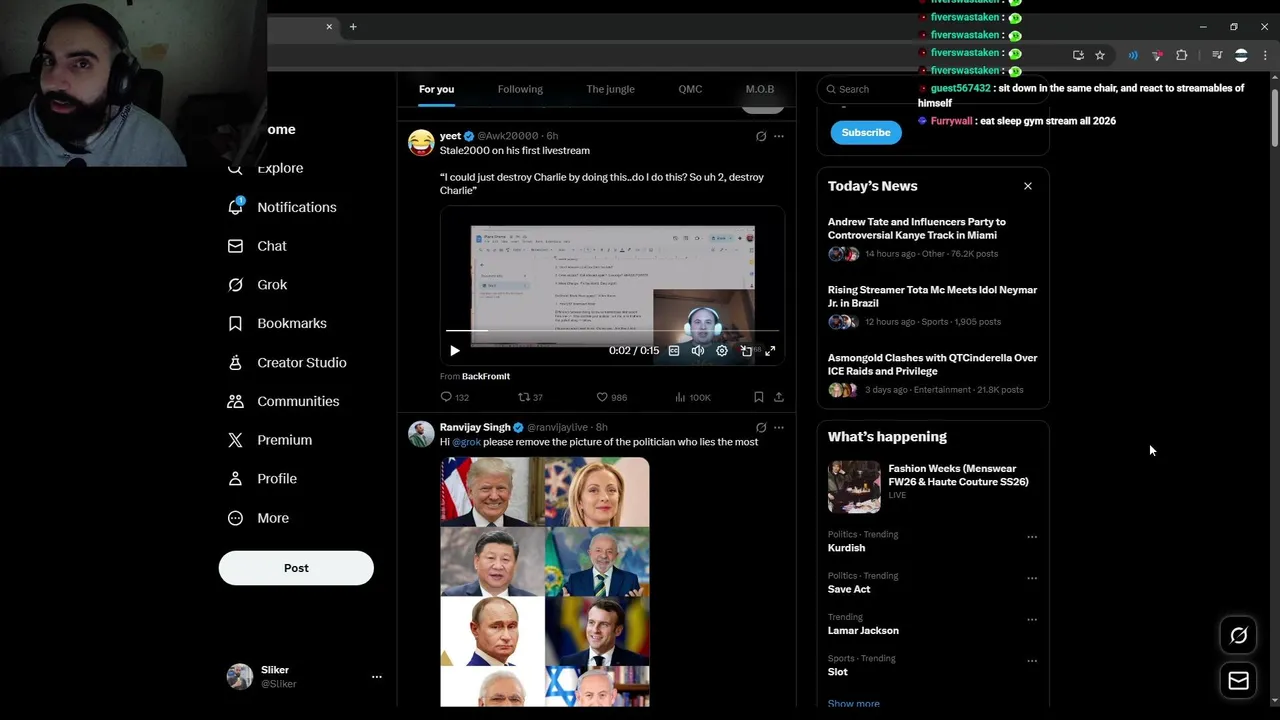Viewport: 1280px width, 720px height.
Task: Click Show more under What's happening
Action: coord(854,703)
